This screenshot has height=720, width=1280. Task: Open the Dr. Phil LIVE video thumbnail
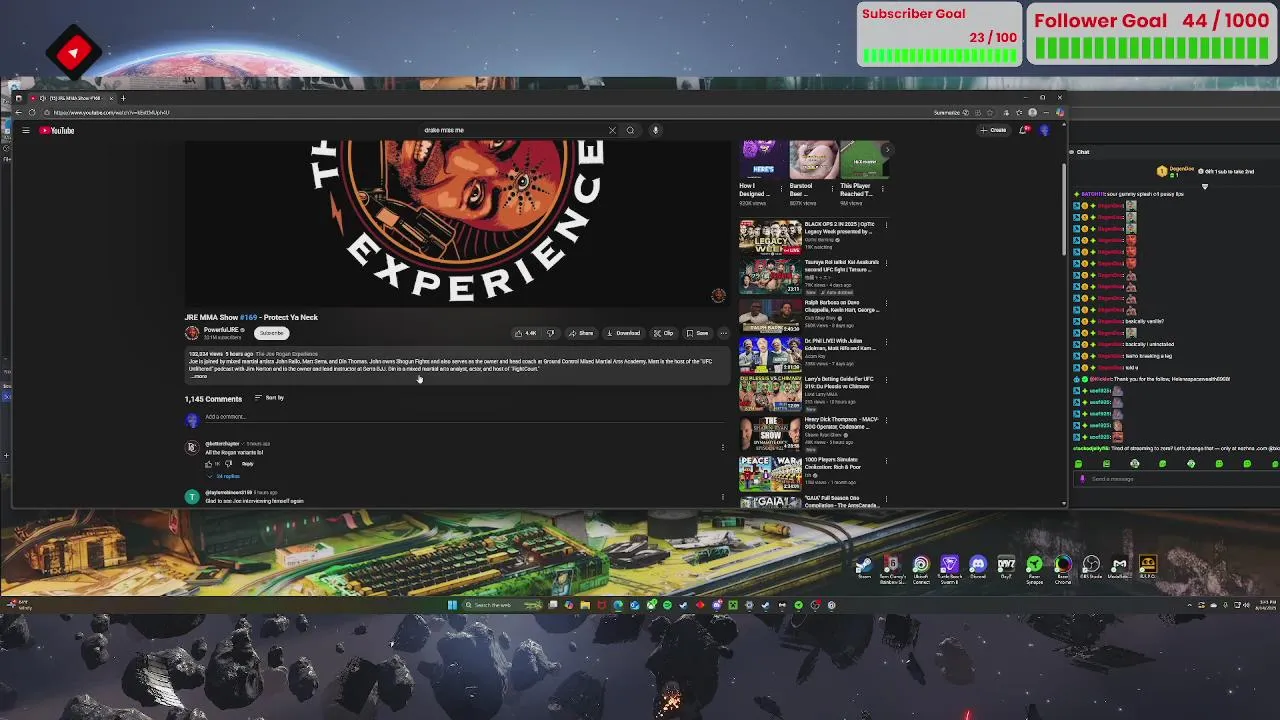(x=770, y=354)
